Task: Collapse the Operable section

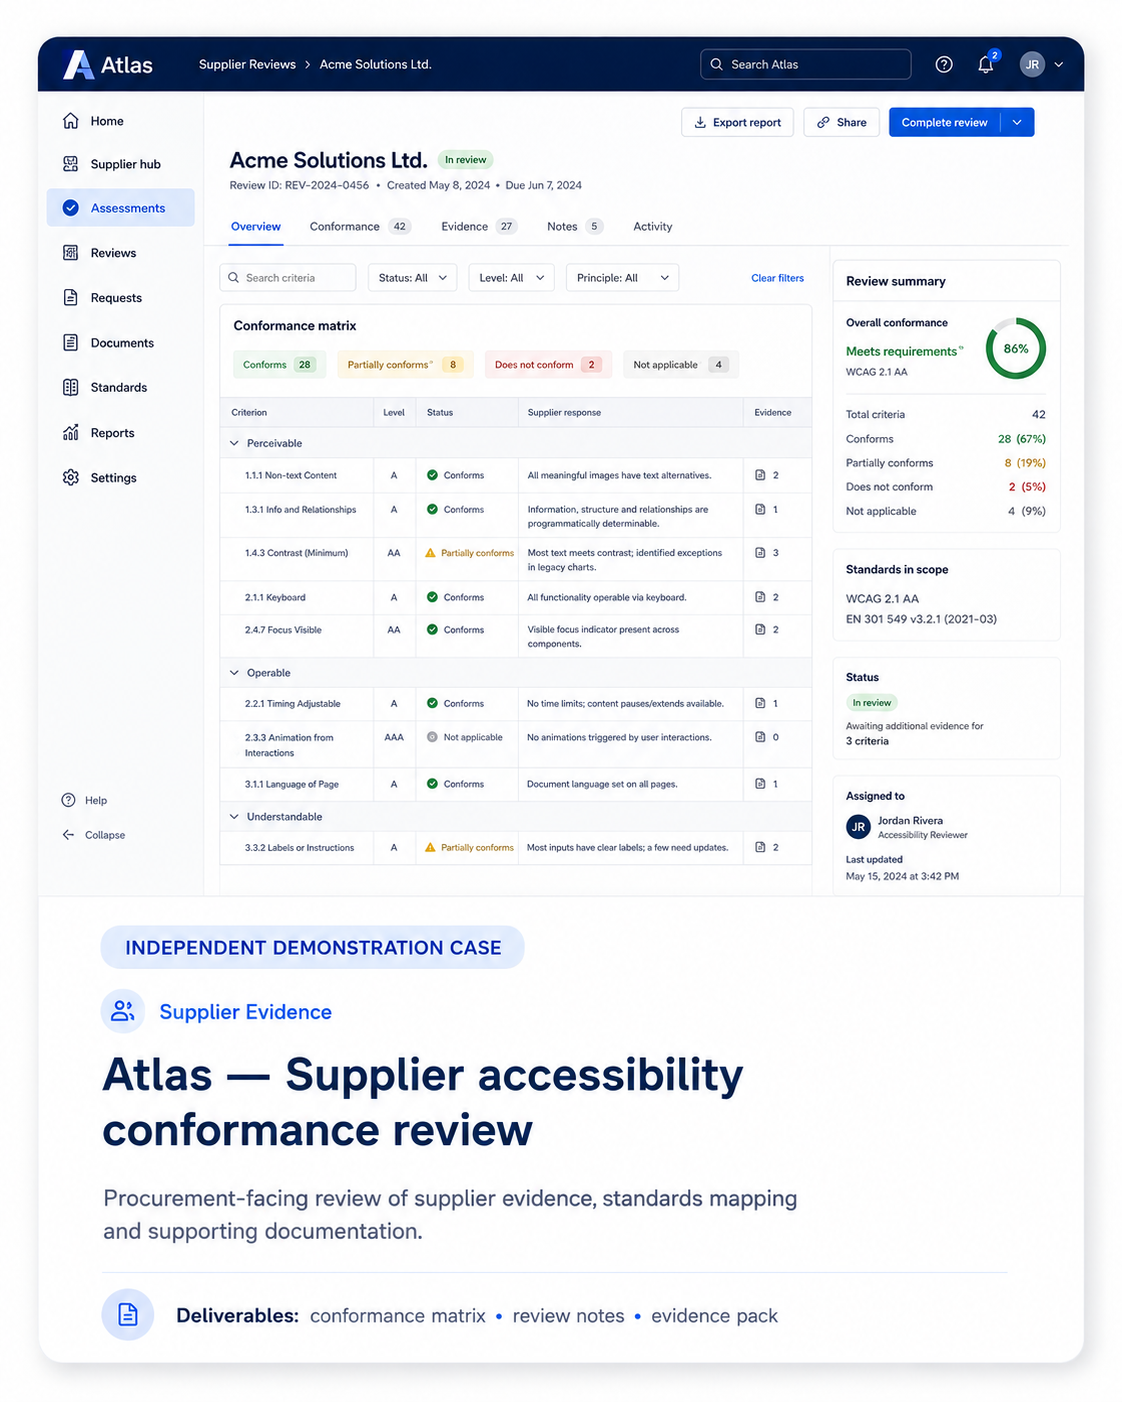Action: (235, 673)
